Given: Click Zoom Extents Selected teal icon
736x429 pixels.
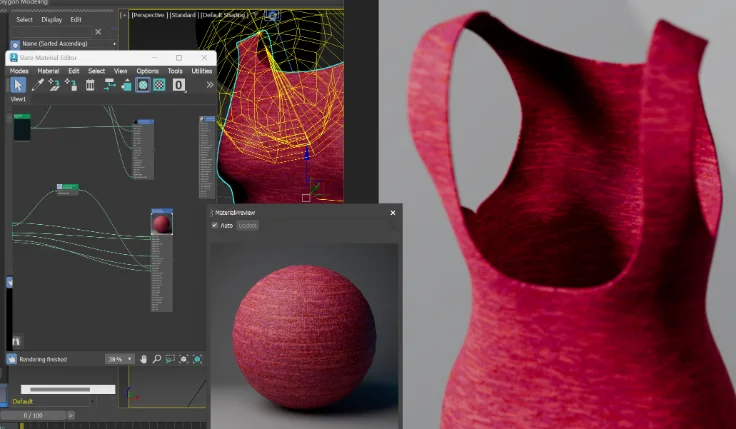Looking at the screenshot, I should [198, 359].
